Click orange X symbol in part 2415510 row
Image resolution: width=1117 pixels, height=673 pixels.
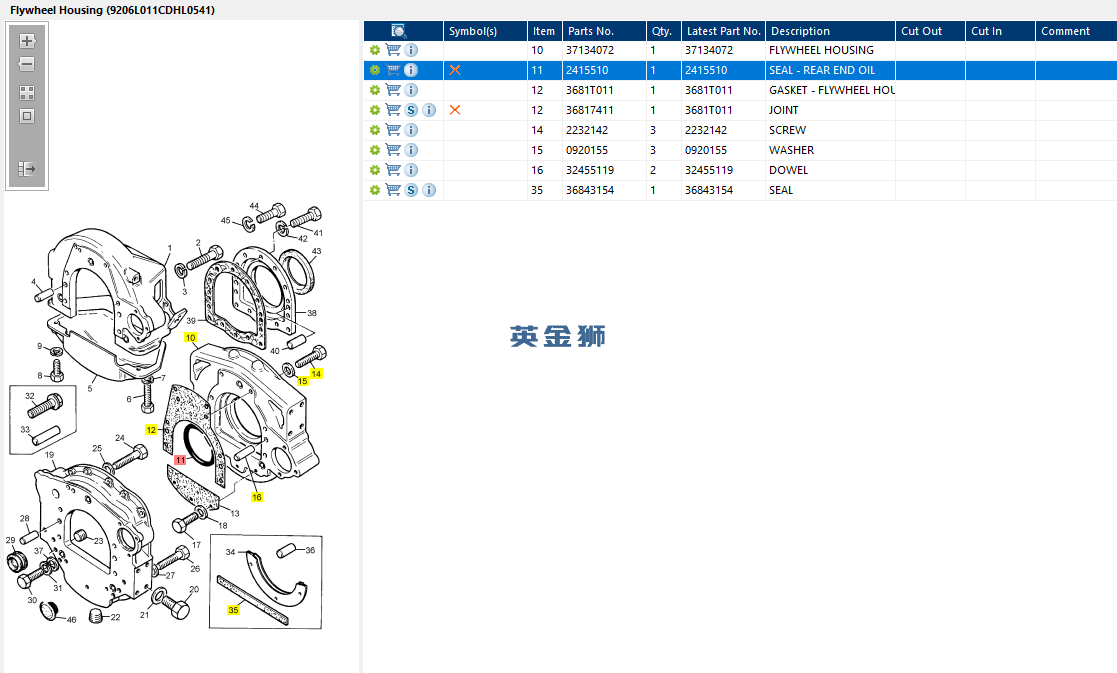[454, 70]
